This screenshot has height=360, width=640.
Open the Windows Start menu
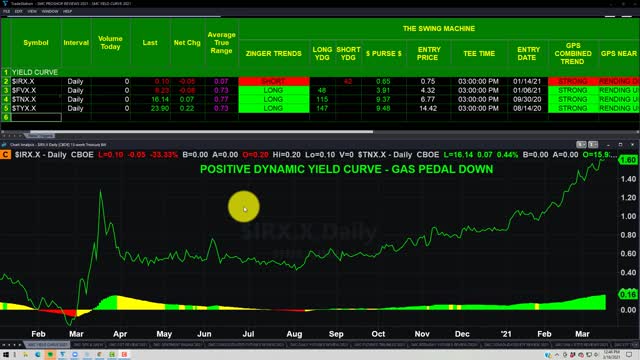pyautogui.click(x=6, y=355)
